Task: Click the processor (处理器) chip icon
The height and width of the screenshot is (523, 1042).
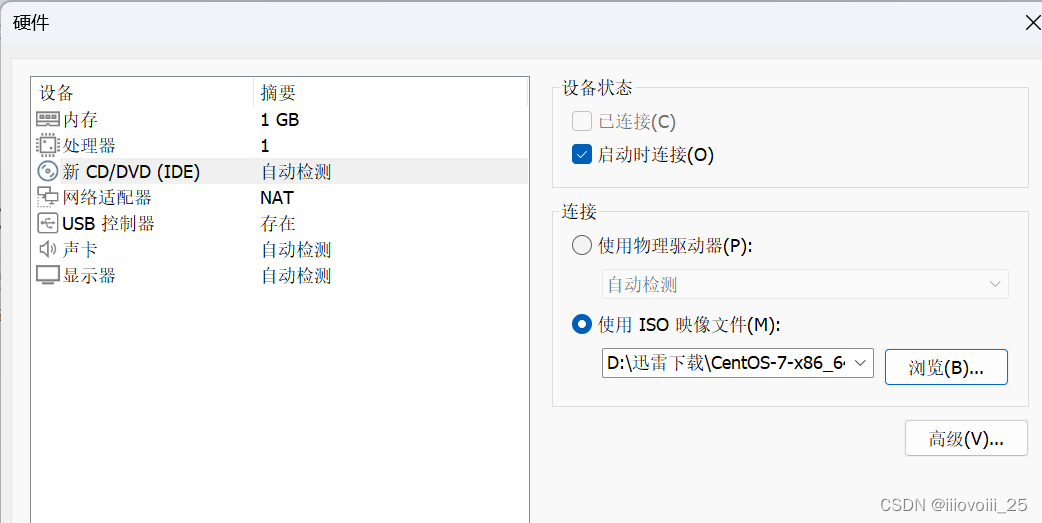Action: pyautogui.click(x=48, y=146)
